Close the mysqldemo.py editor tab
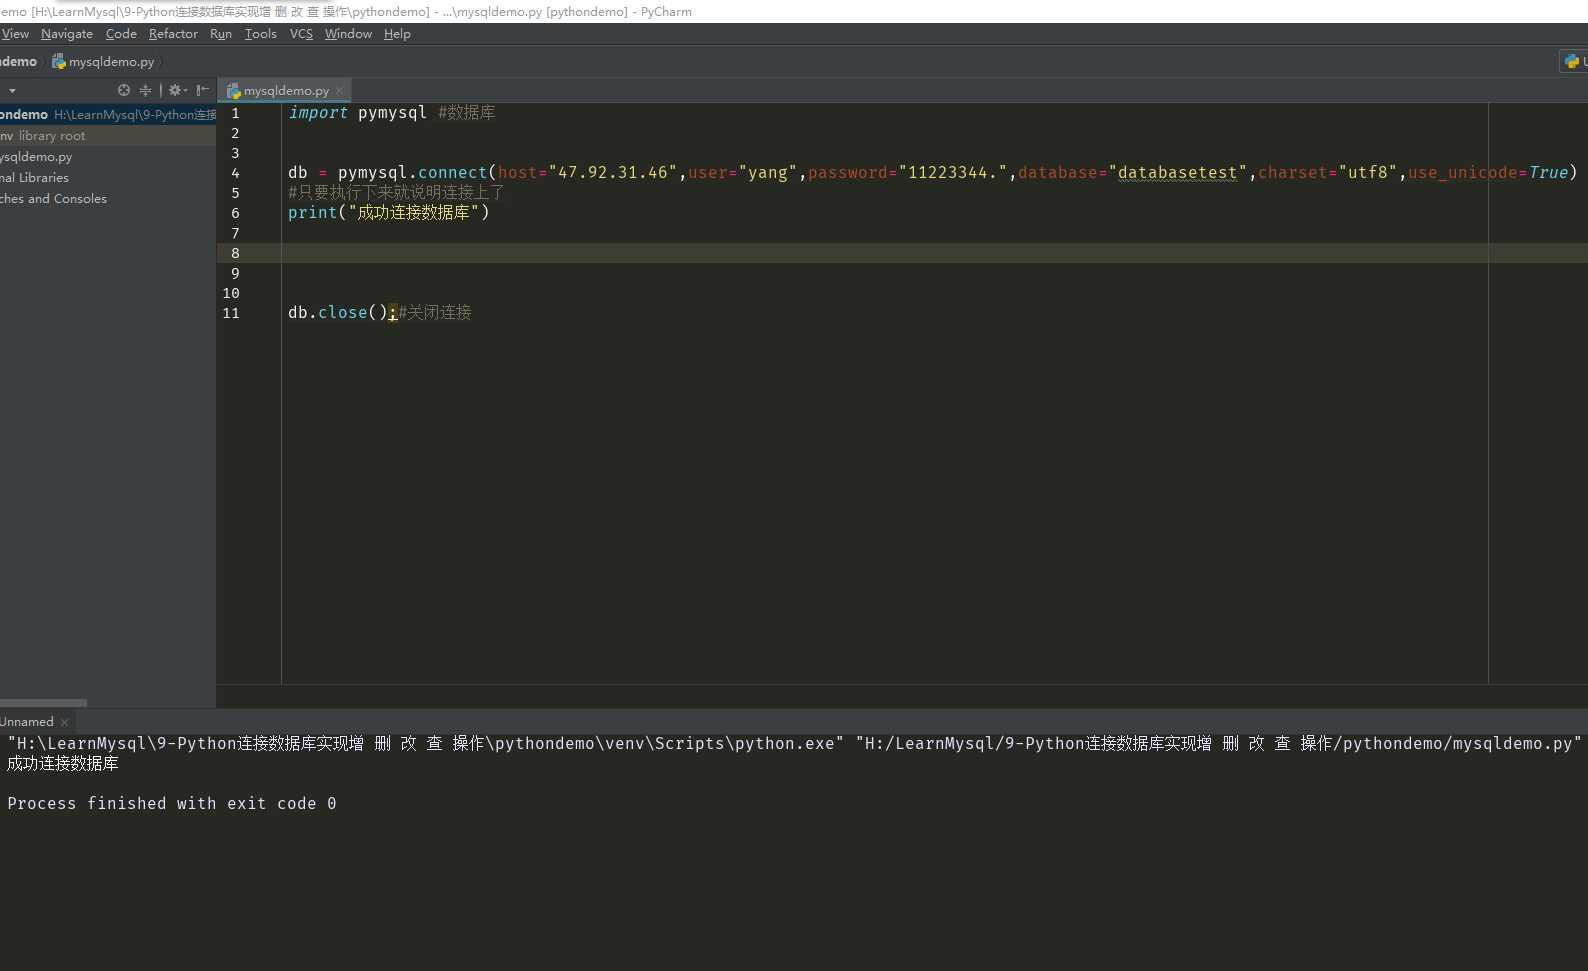 340,90
